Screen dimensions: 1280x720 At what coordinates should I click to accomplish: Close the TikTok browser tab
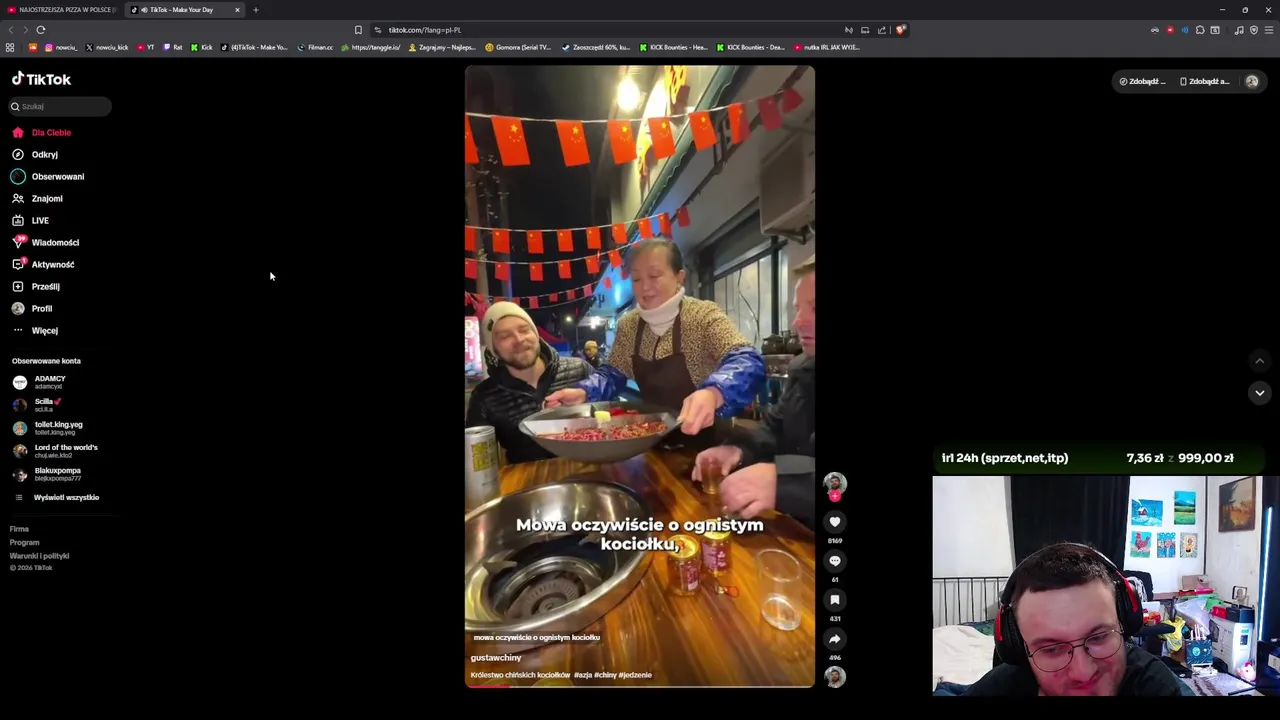[238, 10]
